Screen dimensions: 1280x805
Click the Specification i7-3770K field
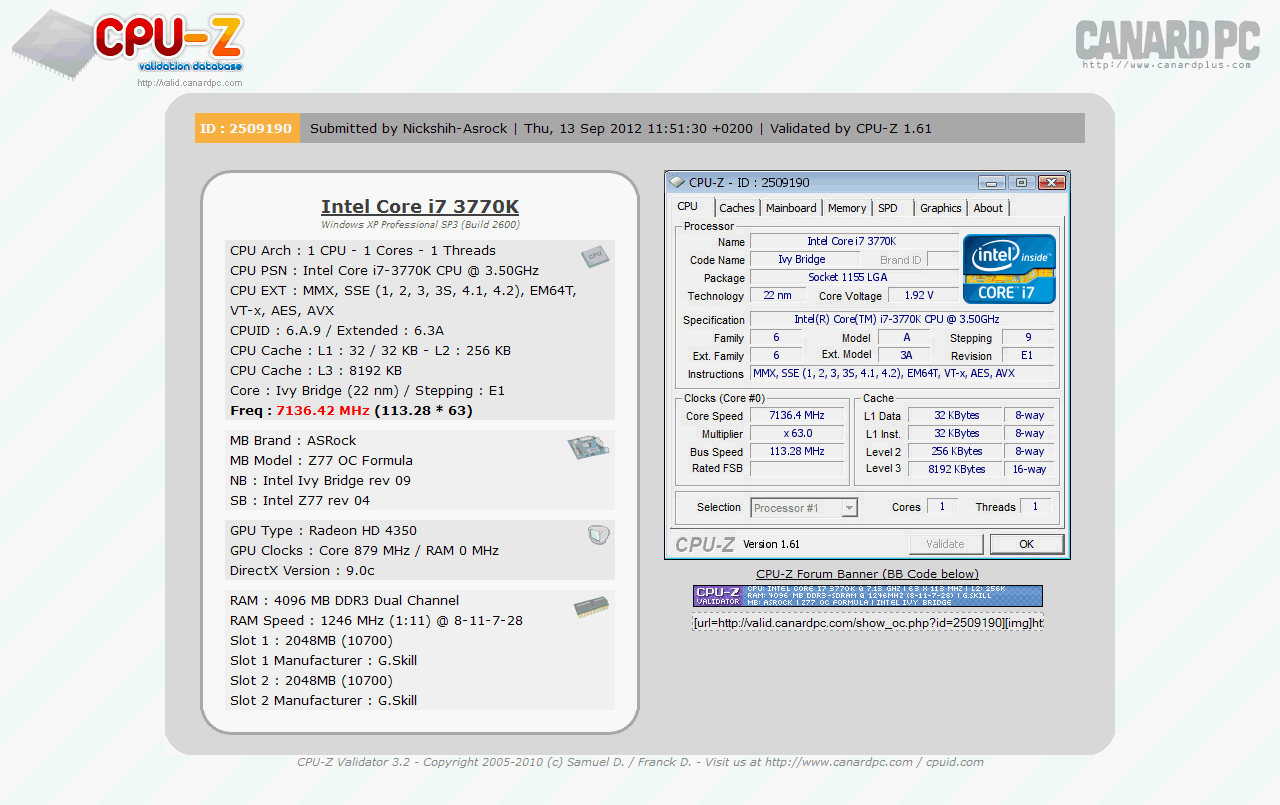pyautogui.click(x=902, y=320)
